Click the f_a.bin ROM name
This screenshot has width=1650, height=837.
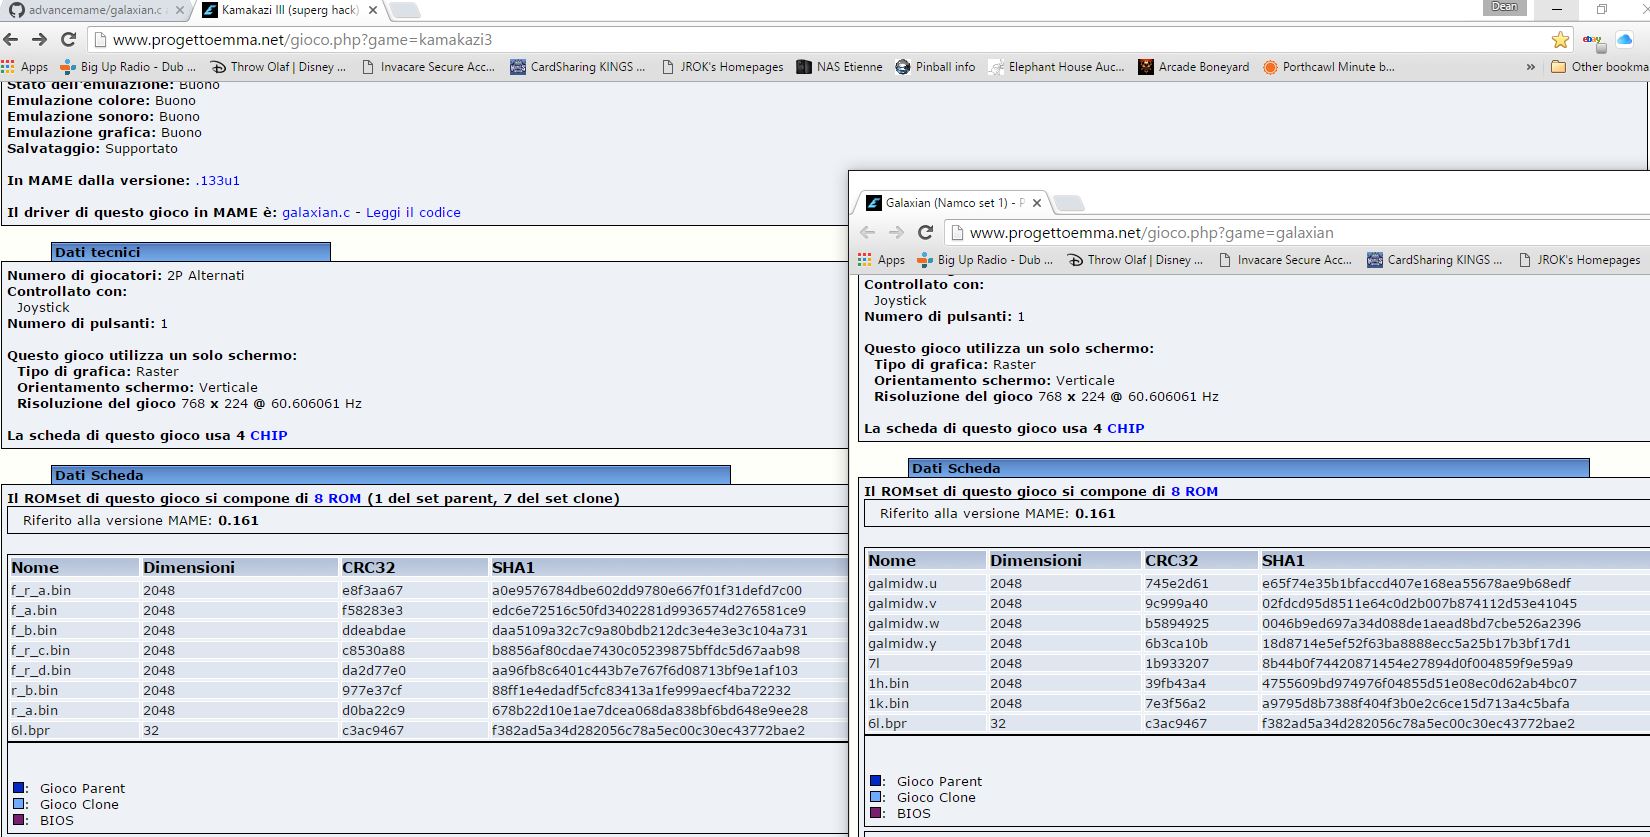coord(34,611)
